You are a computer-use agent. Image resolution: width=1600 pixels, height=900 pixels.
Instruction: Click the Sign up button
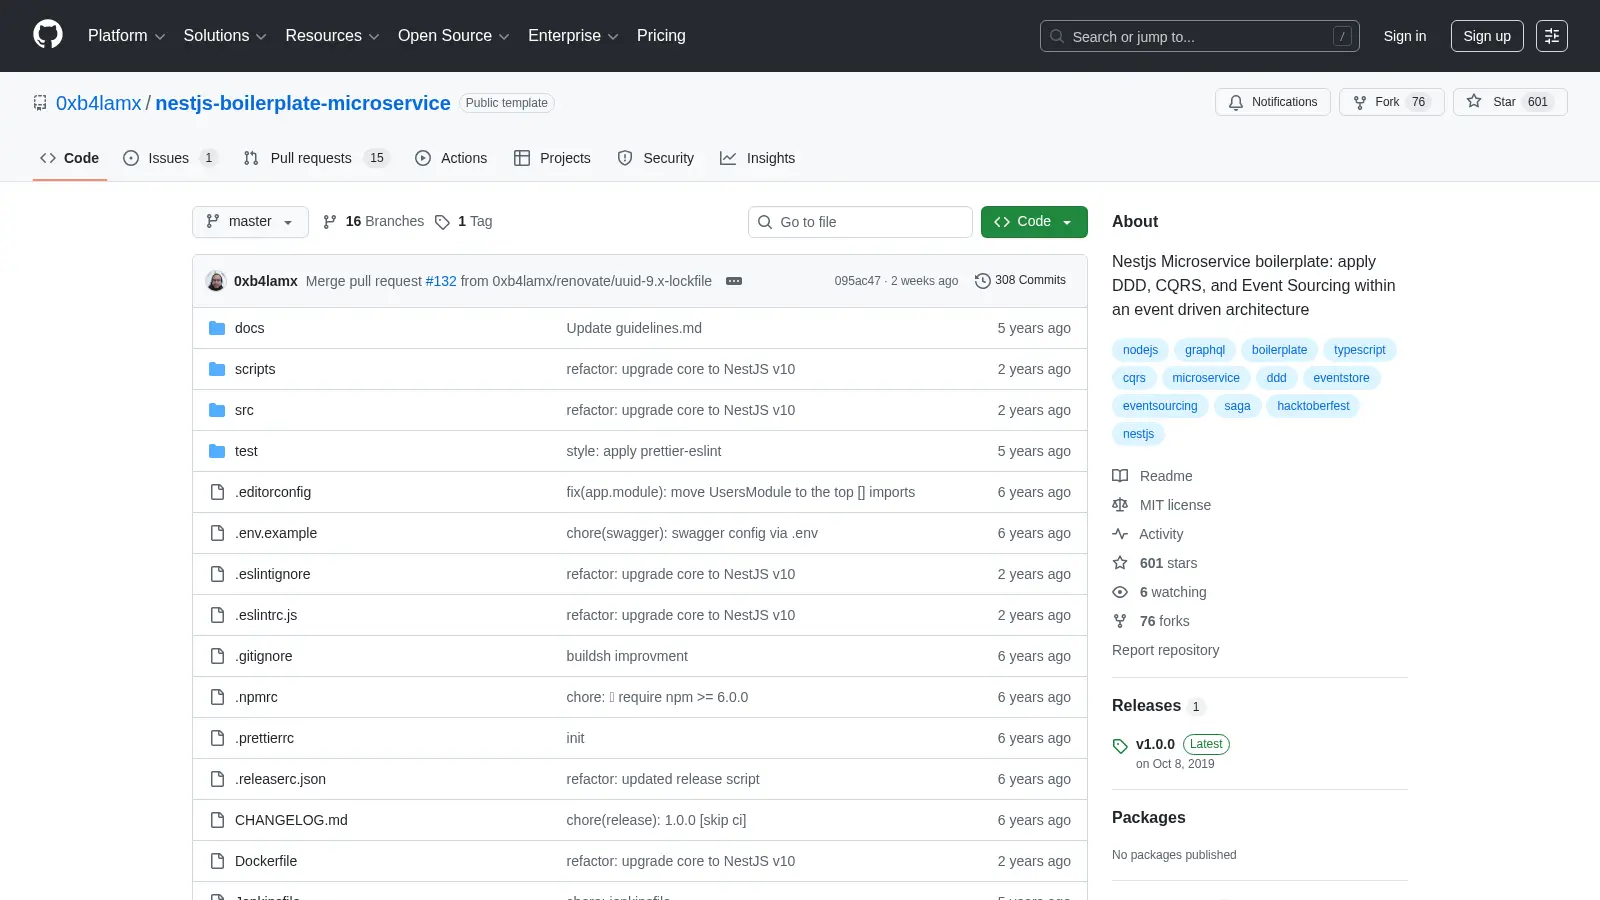tap(1487, 36)
